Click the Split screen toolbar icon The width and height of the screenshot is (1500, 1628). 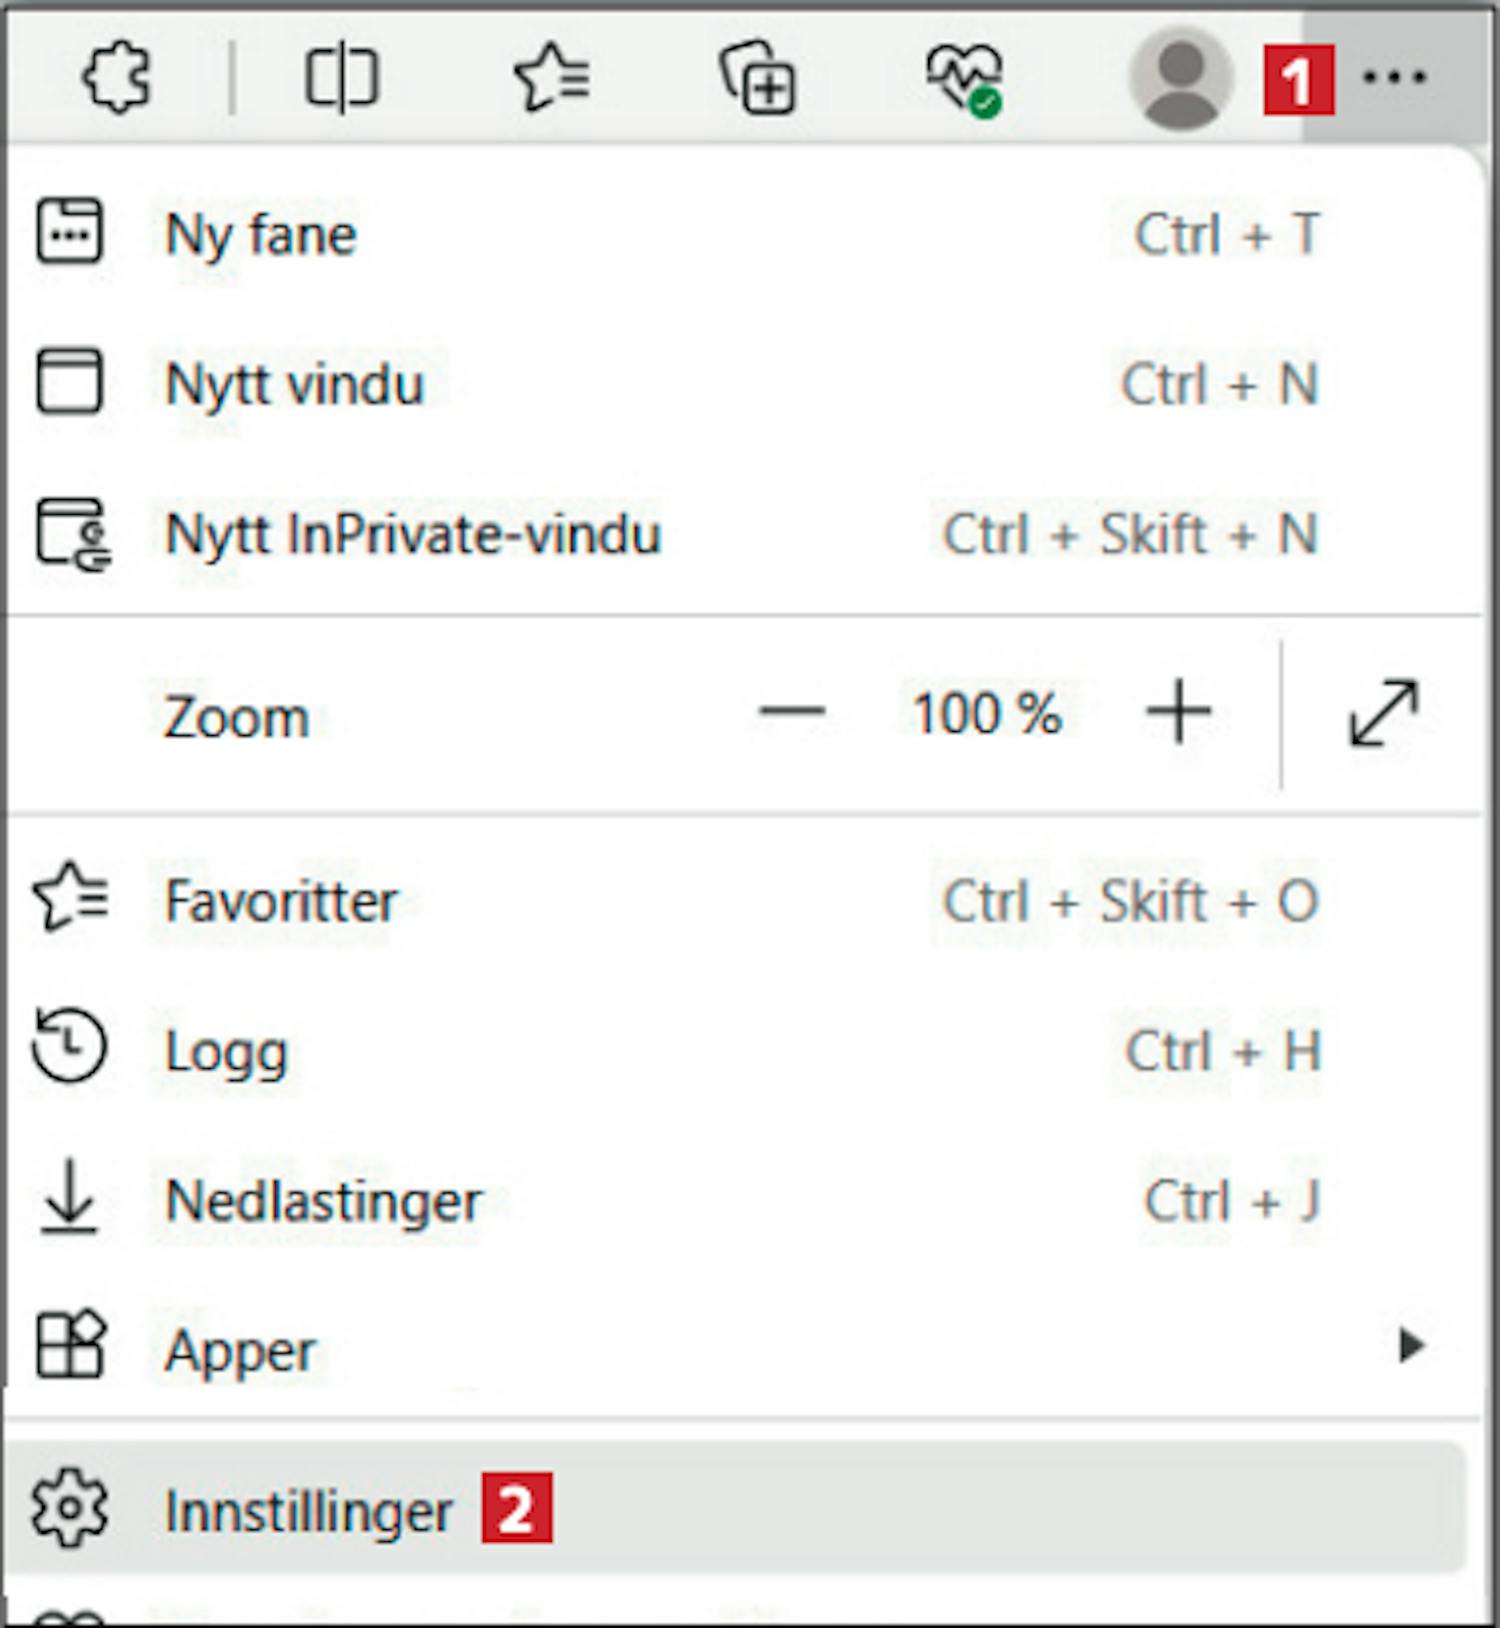(341, 77)
